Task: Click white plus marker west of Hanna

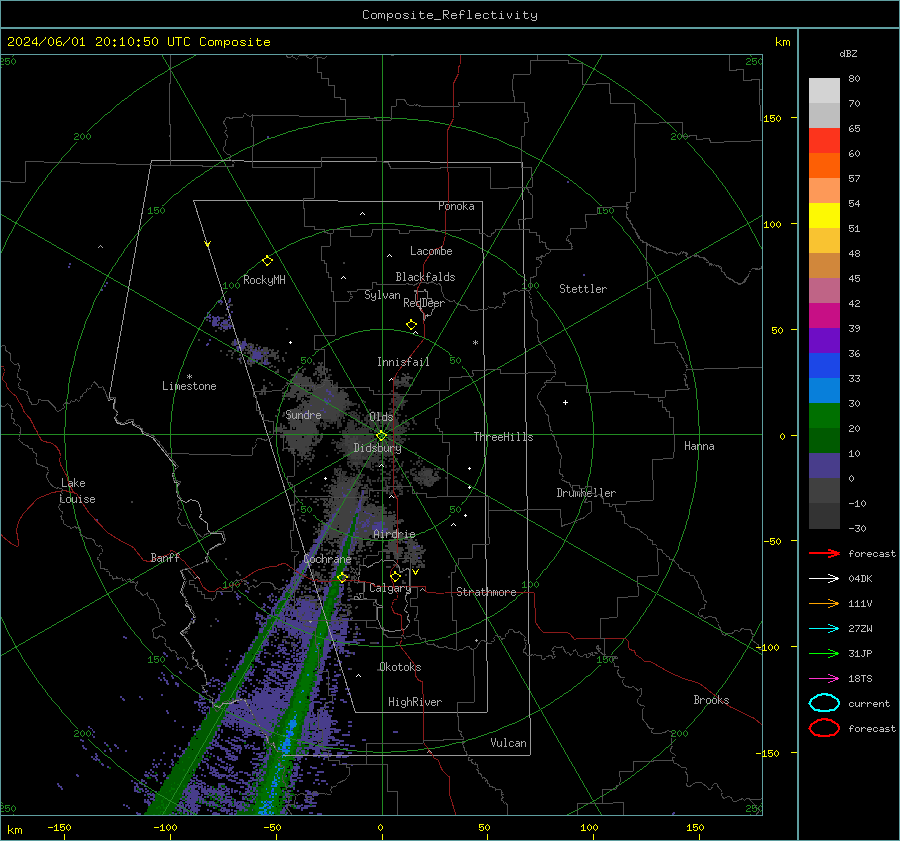Action: pos(565,402)
